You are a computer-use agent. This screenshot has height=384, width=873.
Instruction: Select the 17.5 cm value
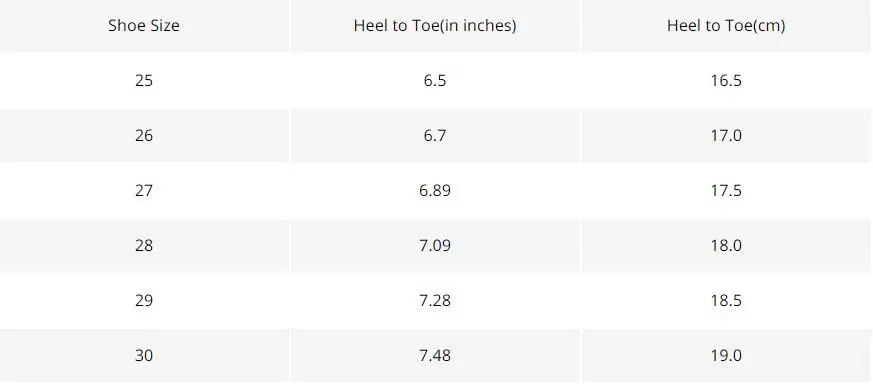pos(726,191)
